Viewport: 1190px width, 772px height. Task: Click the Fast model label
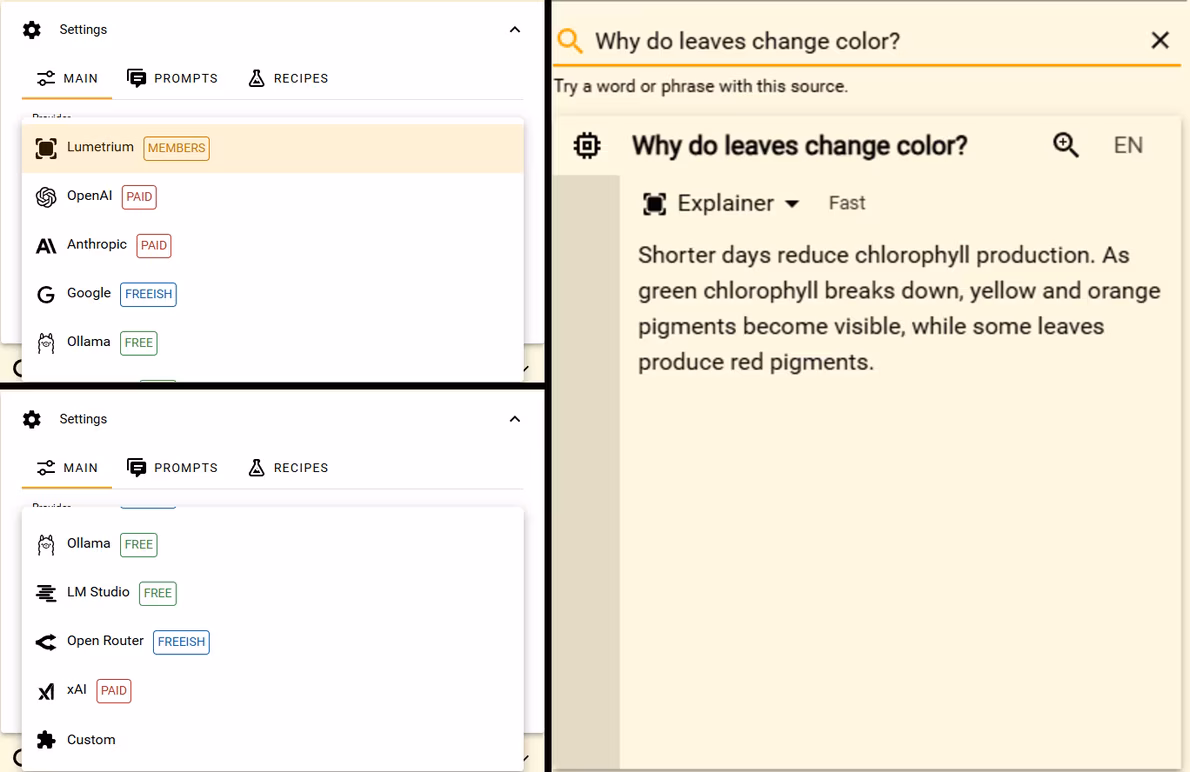click(x=847, y=203)
